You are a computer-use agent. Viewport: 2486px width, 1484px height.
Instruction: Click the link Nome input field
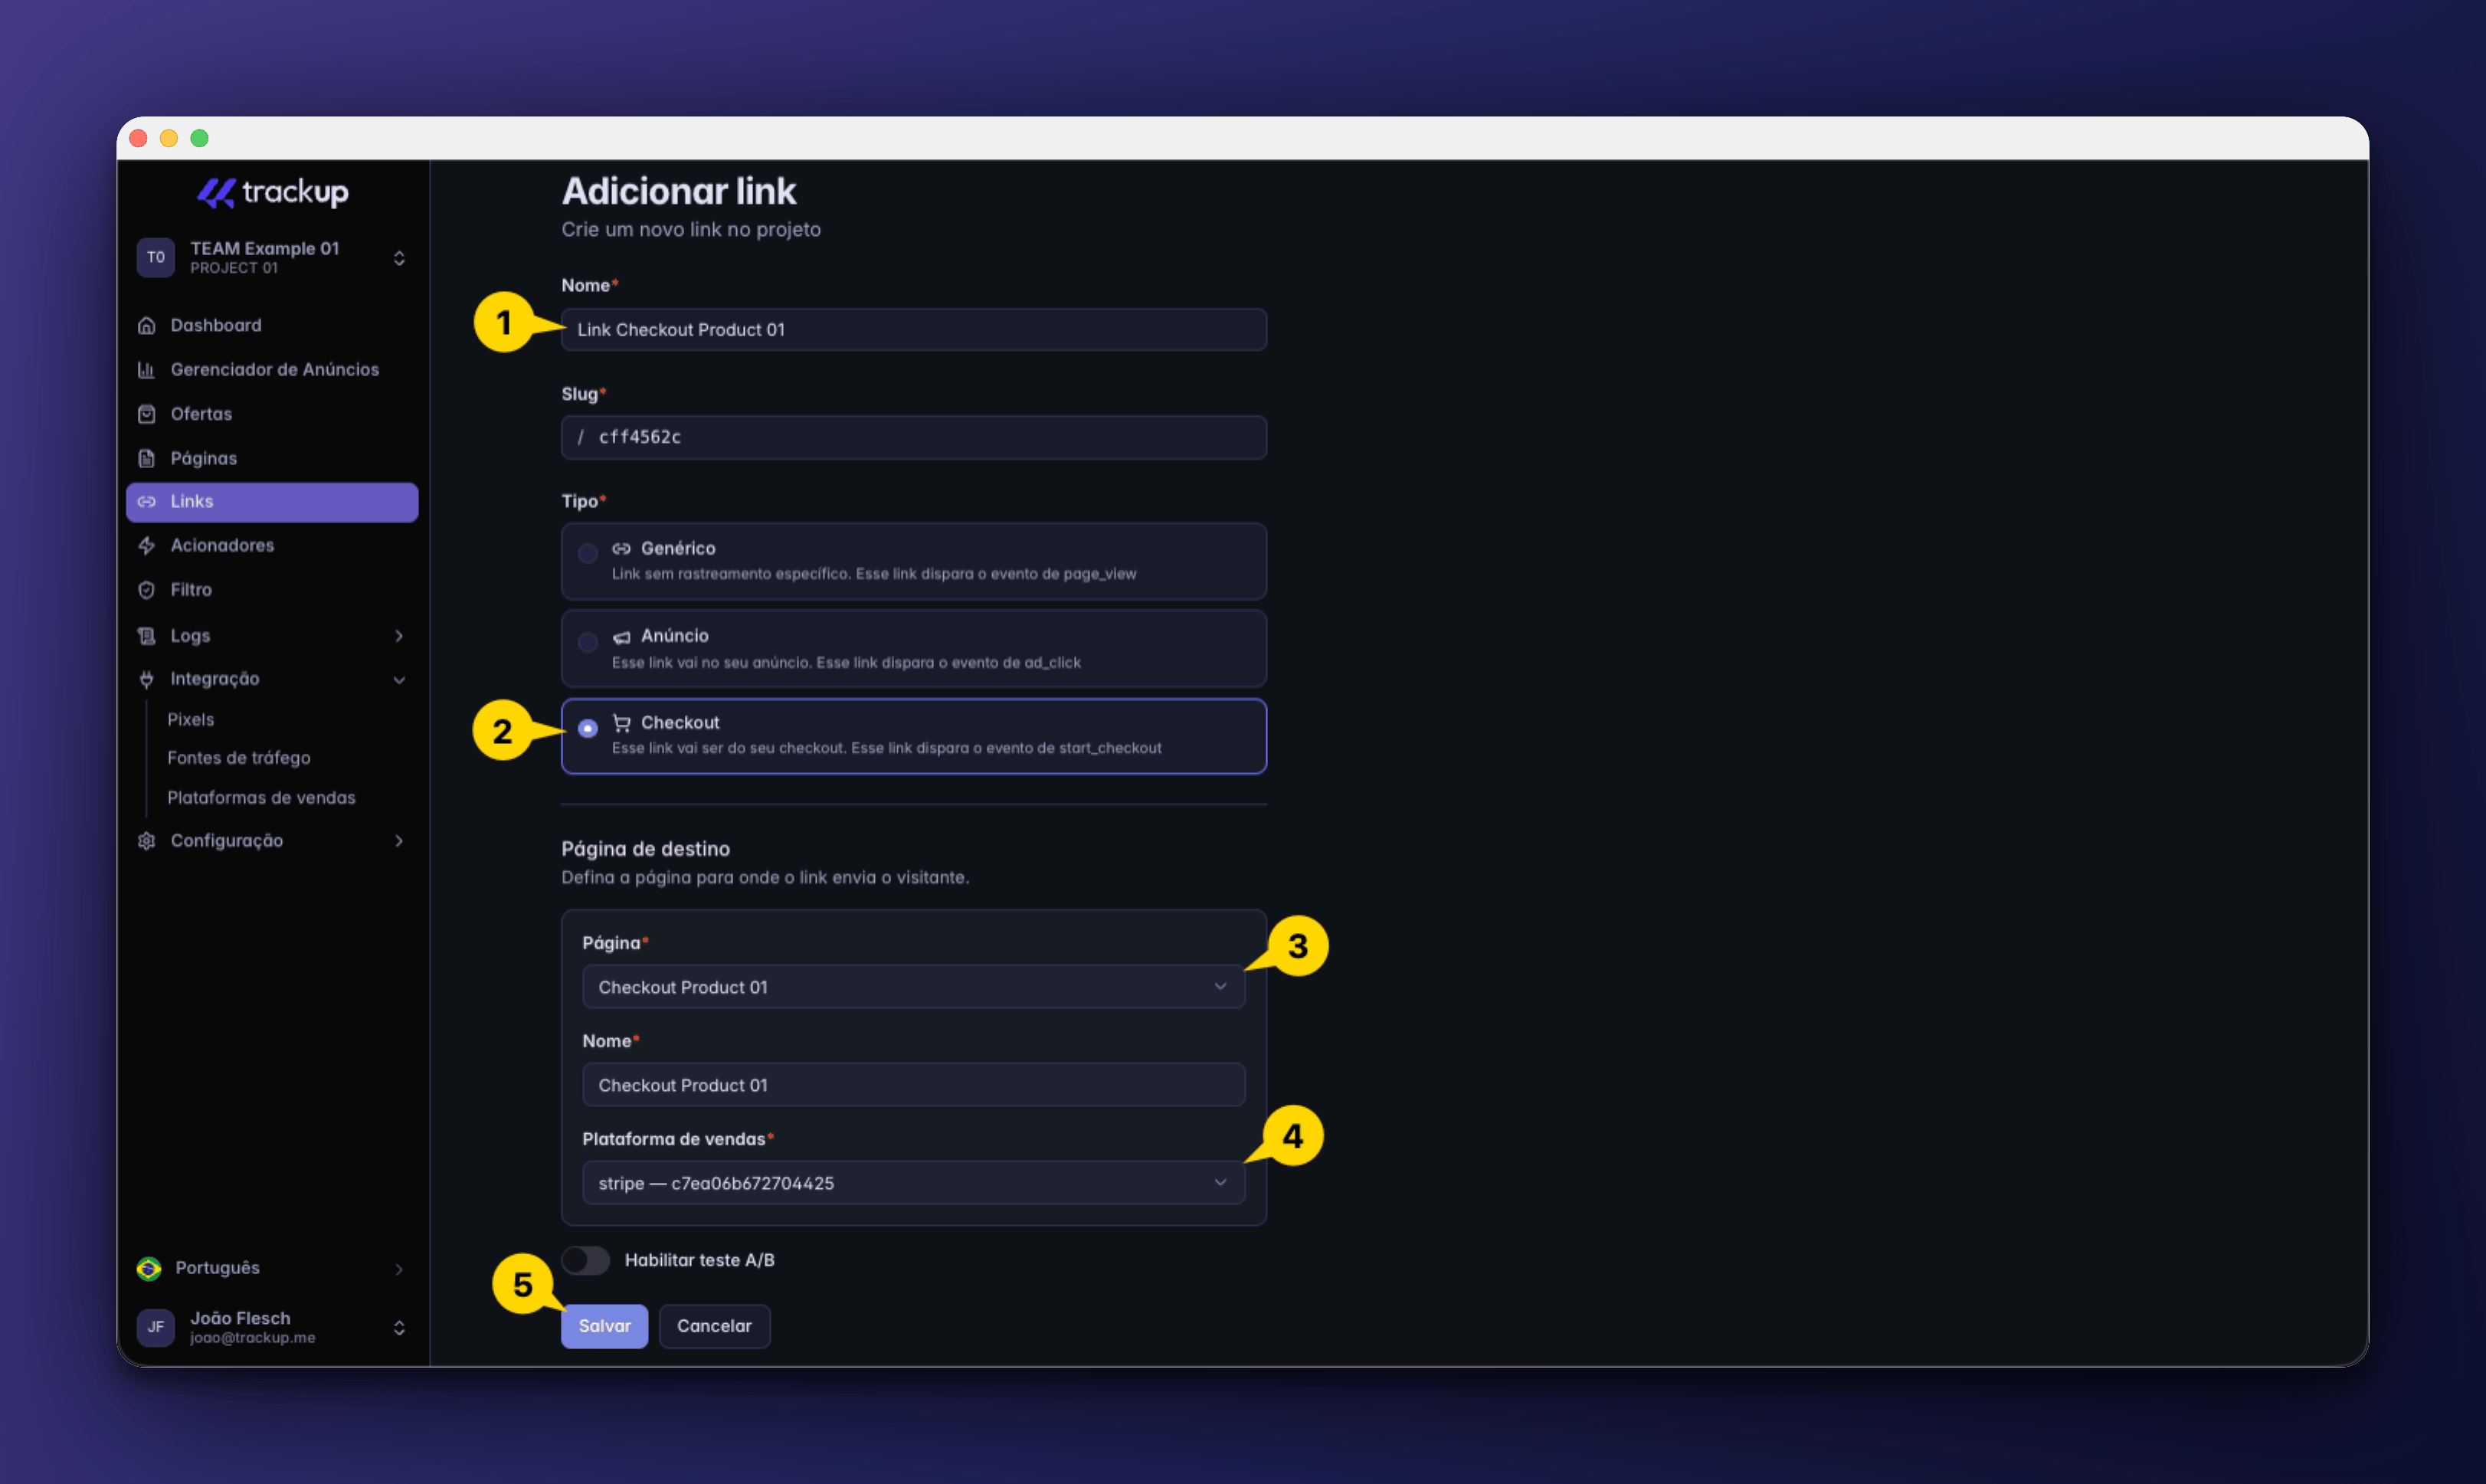point(913,330)
